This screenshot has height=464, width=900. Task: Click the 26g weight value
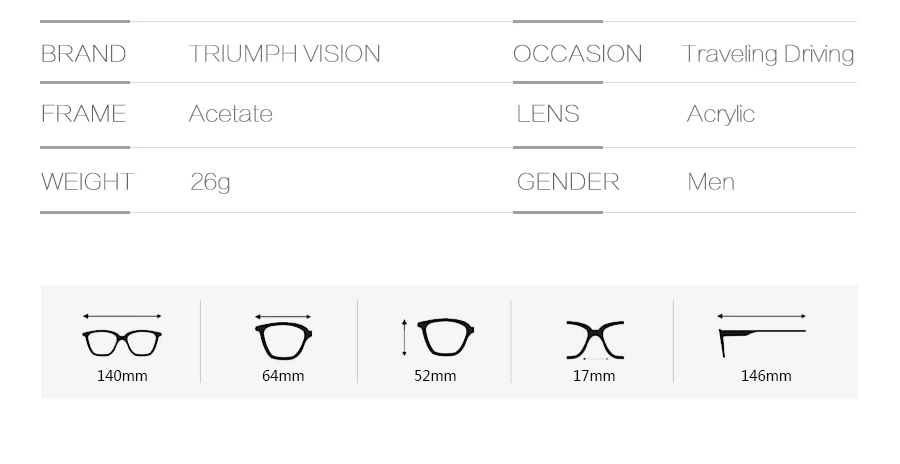(x=211, y=182)
